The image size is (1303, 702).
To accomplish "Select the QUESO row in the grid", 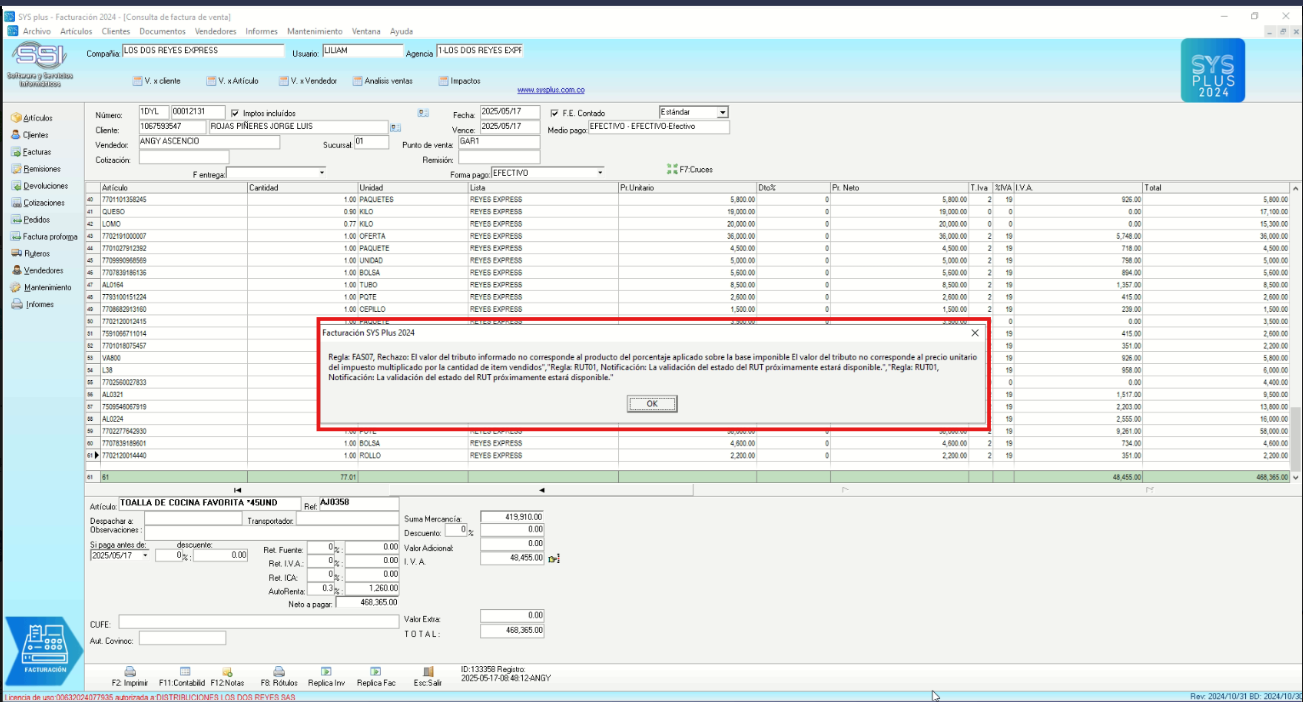I will pos(688,212).
